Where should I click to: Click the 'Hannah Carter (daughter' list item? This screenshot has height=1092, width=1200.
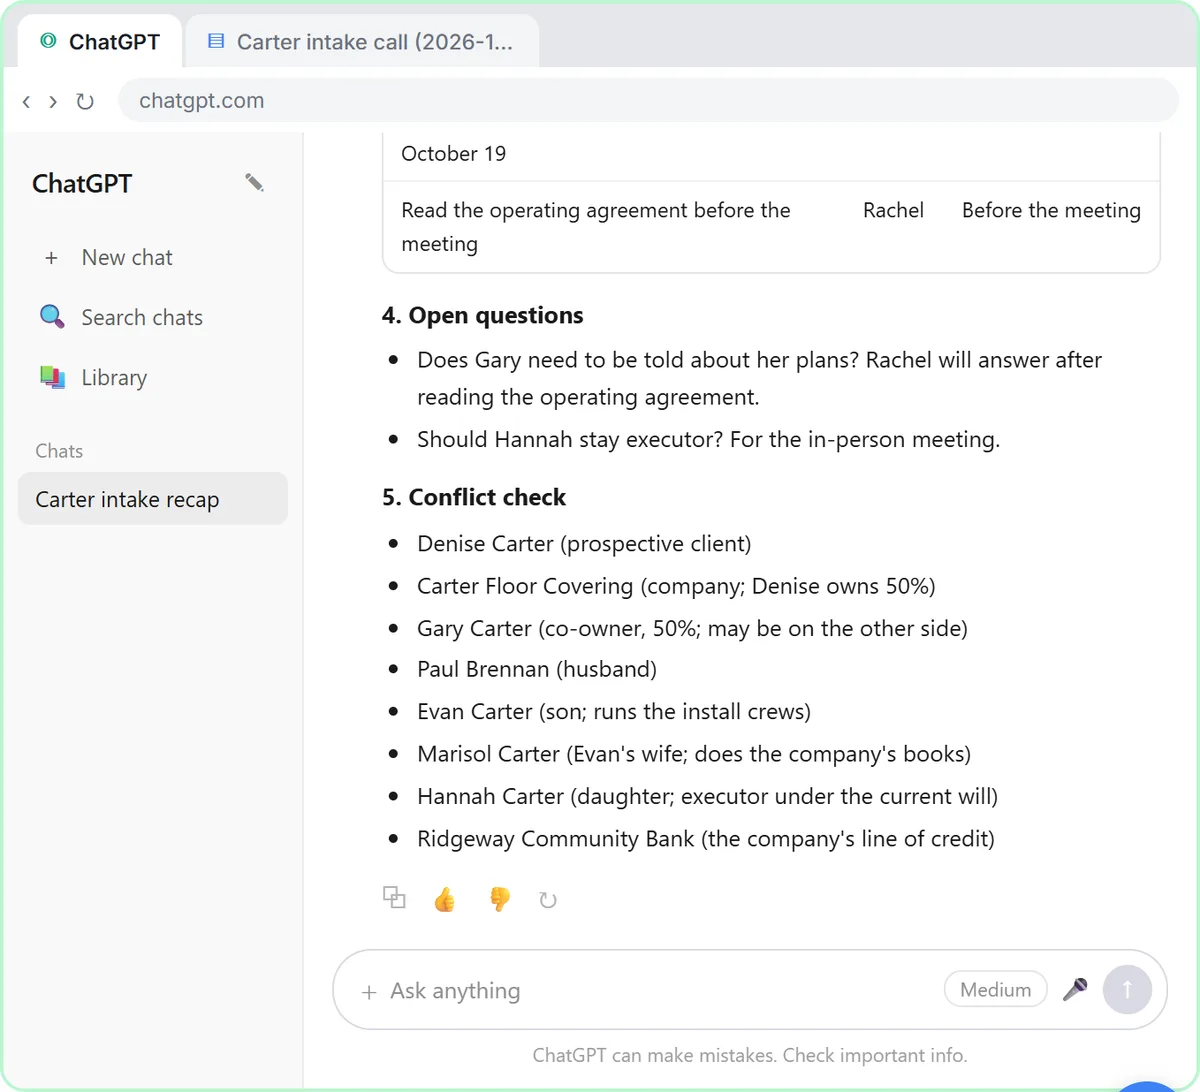707,796
